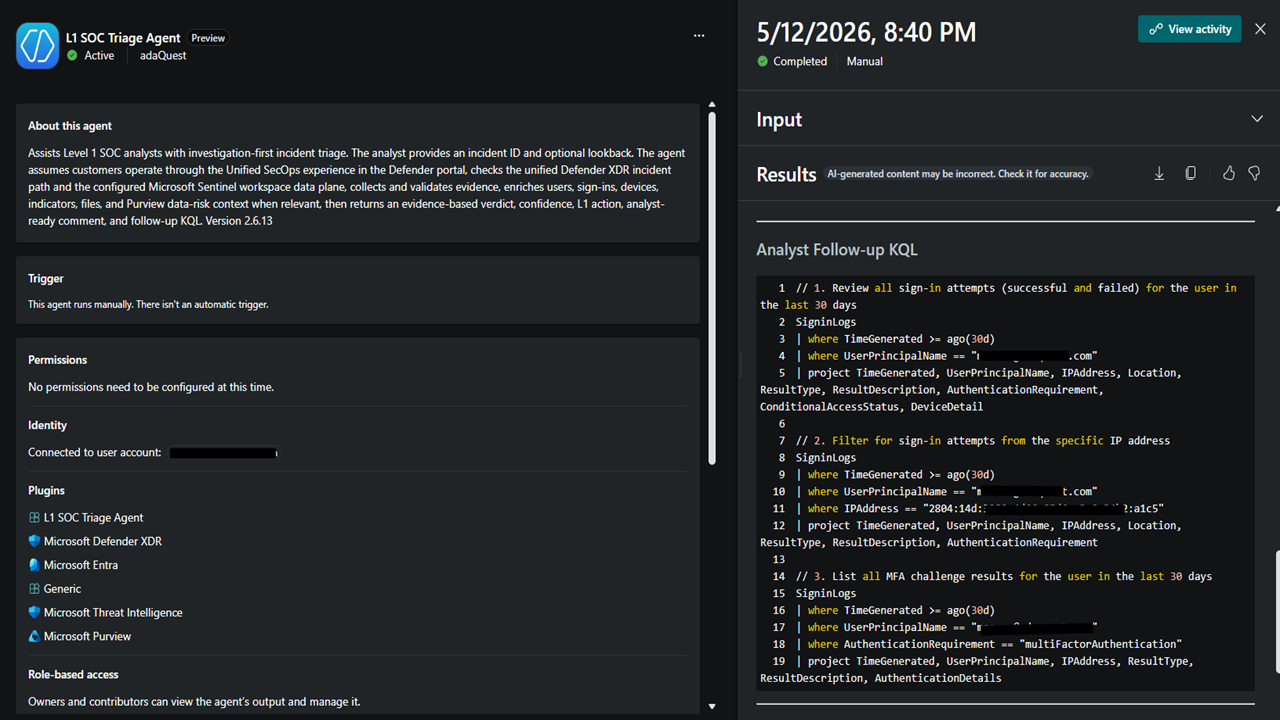
Task: Click the Permissions section heading
Action: click(x=57, y=360)
